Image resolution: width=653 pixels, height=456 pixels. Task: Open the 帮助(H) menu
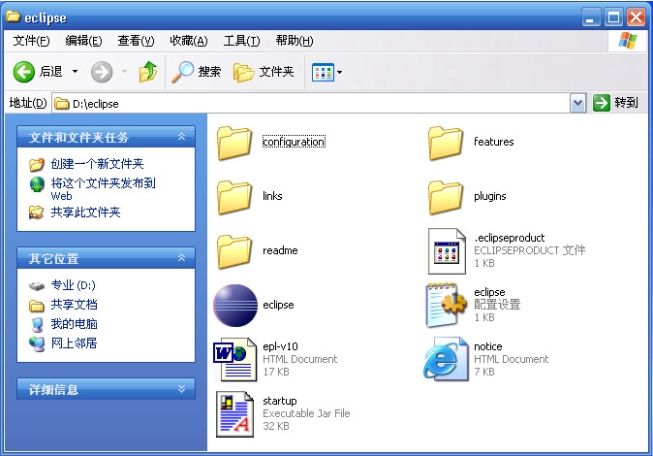point(294,41)
